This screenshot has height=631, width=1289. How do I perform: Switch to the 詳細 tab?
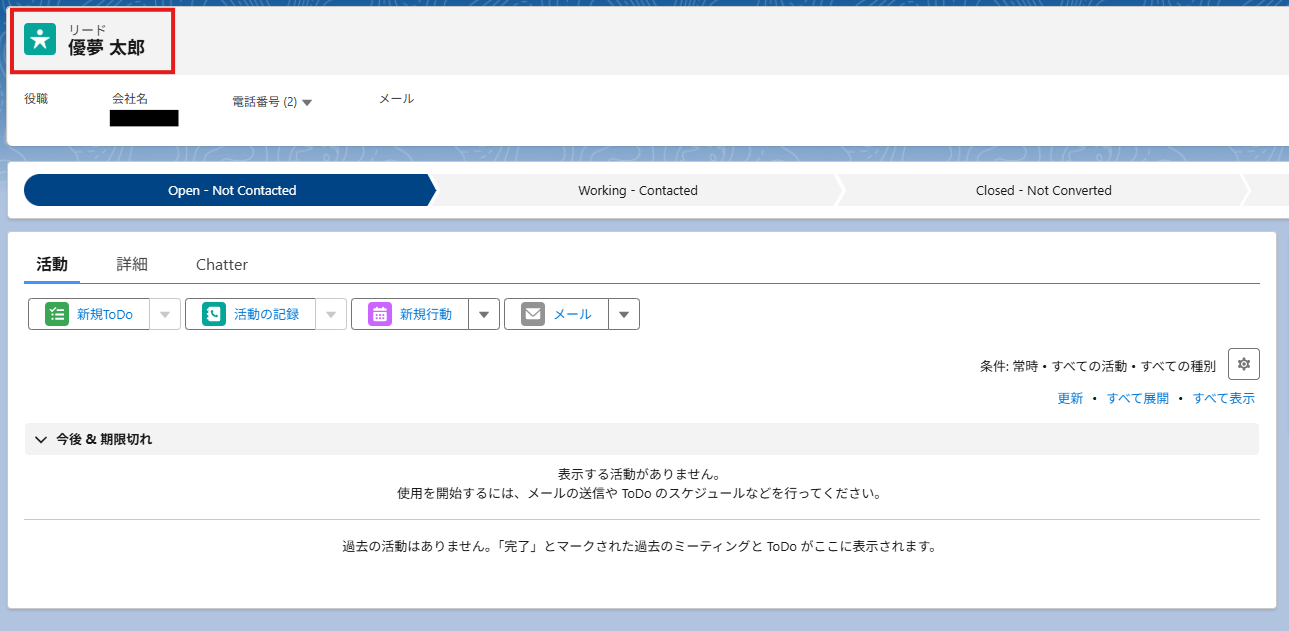click(132, 264)
